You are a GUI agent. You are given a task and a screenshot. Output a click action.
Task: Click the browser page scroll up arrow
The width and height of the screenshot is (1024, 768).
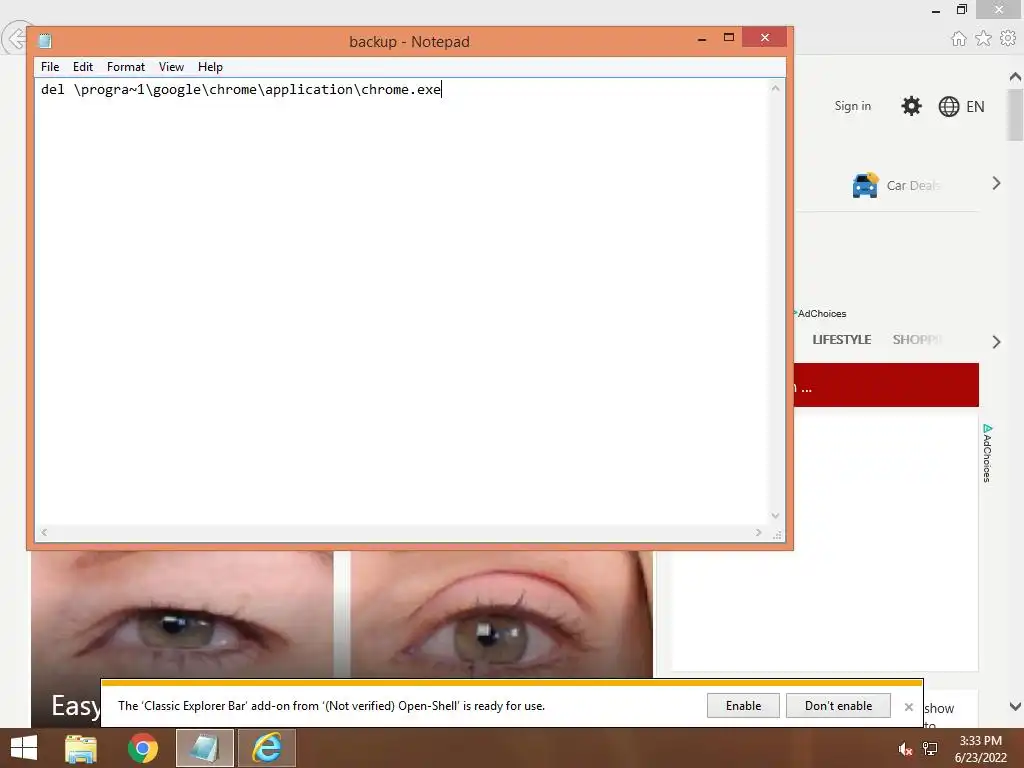1015,77
